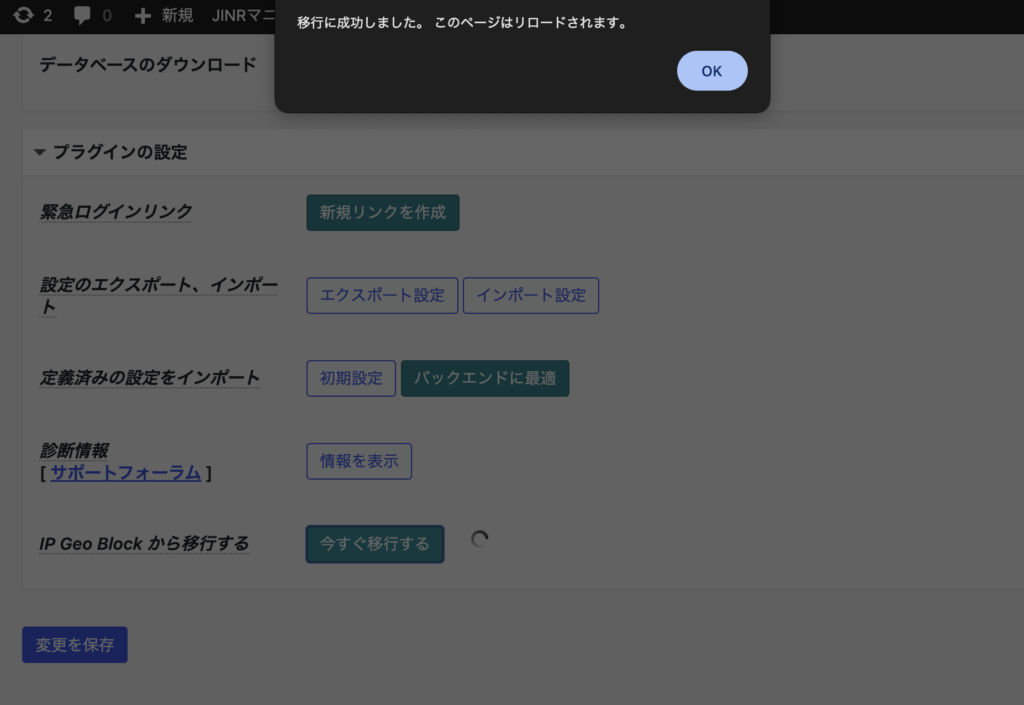The height and width of the screenshot is (705, 1024).
Task: Save settings with 変更を保存 button
Action: (75, 645)
